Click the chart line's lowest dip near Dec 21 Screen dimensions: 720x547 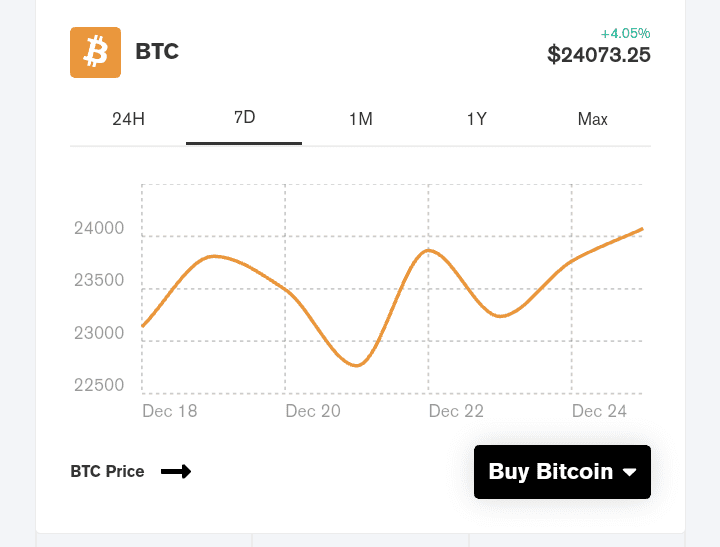pos(357,366)
